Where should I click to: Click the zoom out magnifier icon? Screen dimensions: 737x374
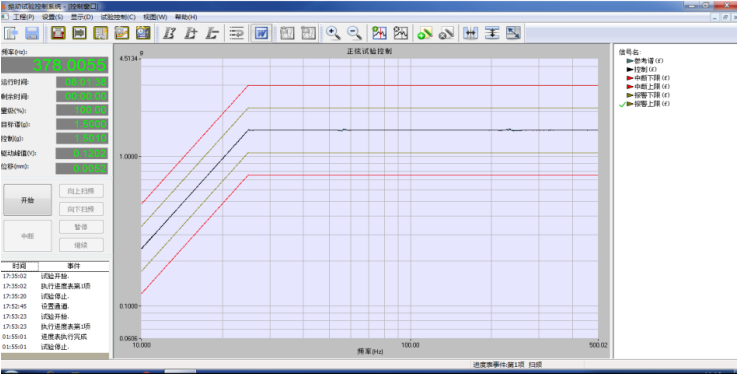point(354,33)
